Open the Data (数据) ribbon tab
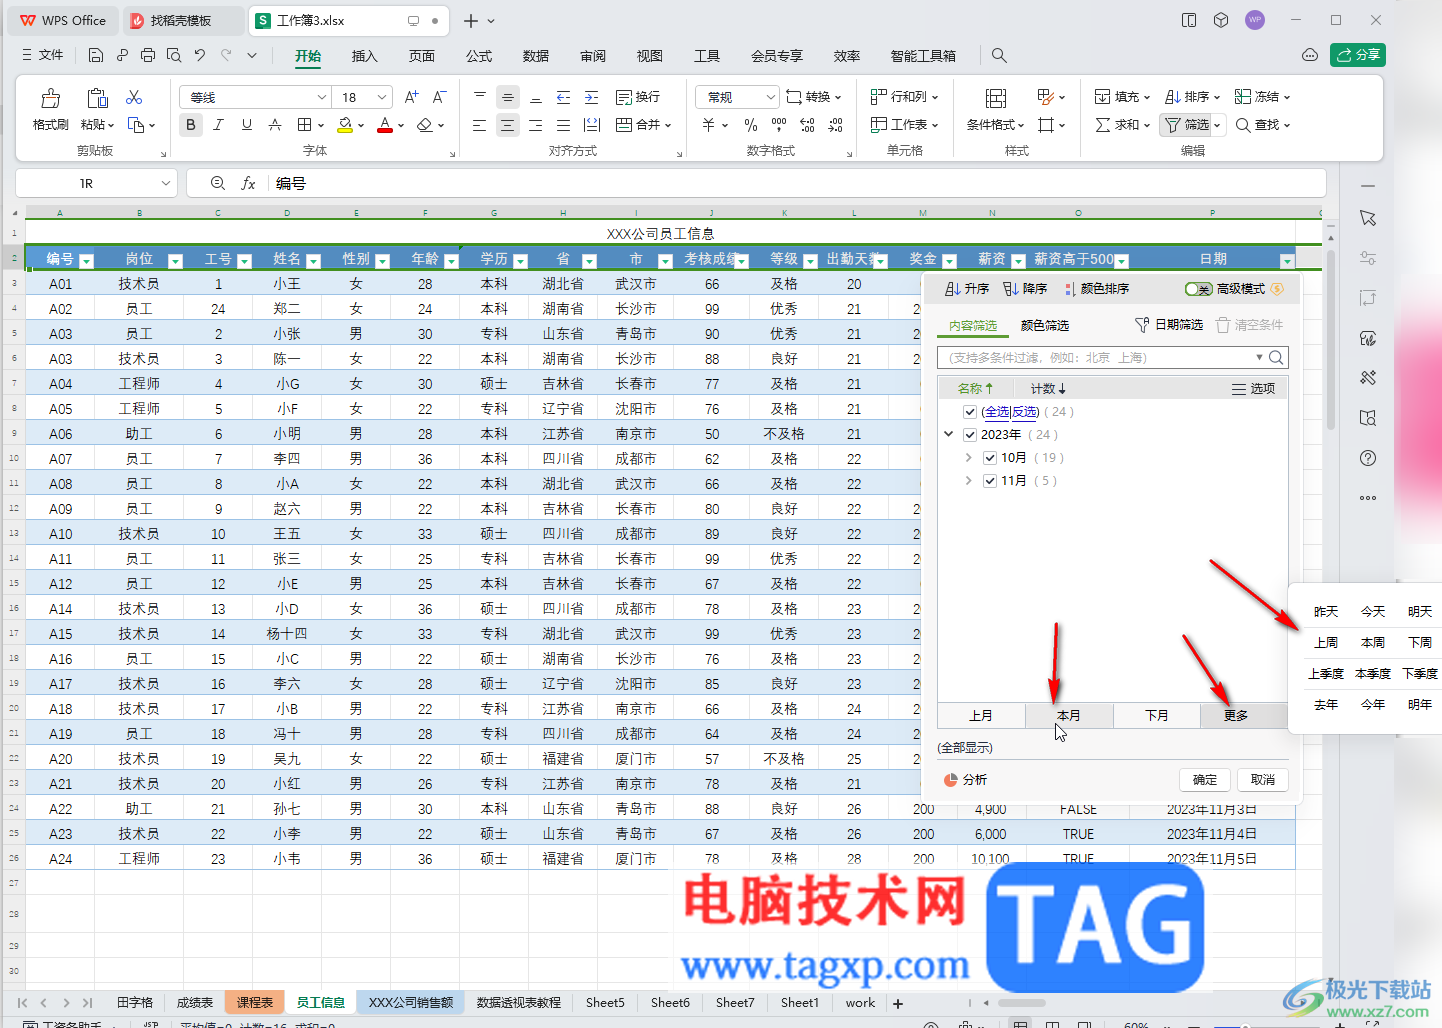 [536, 56]
